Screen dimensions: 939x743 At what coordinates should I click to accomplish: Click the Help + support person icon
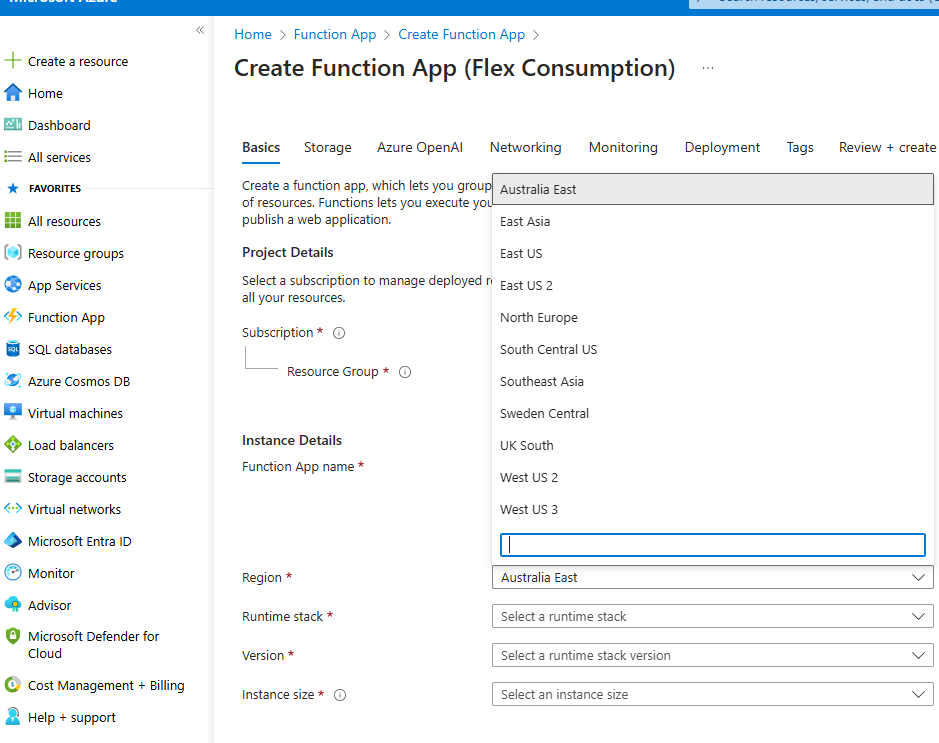pos(13,717)
